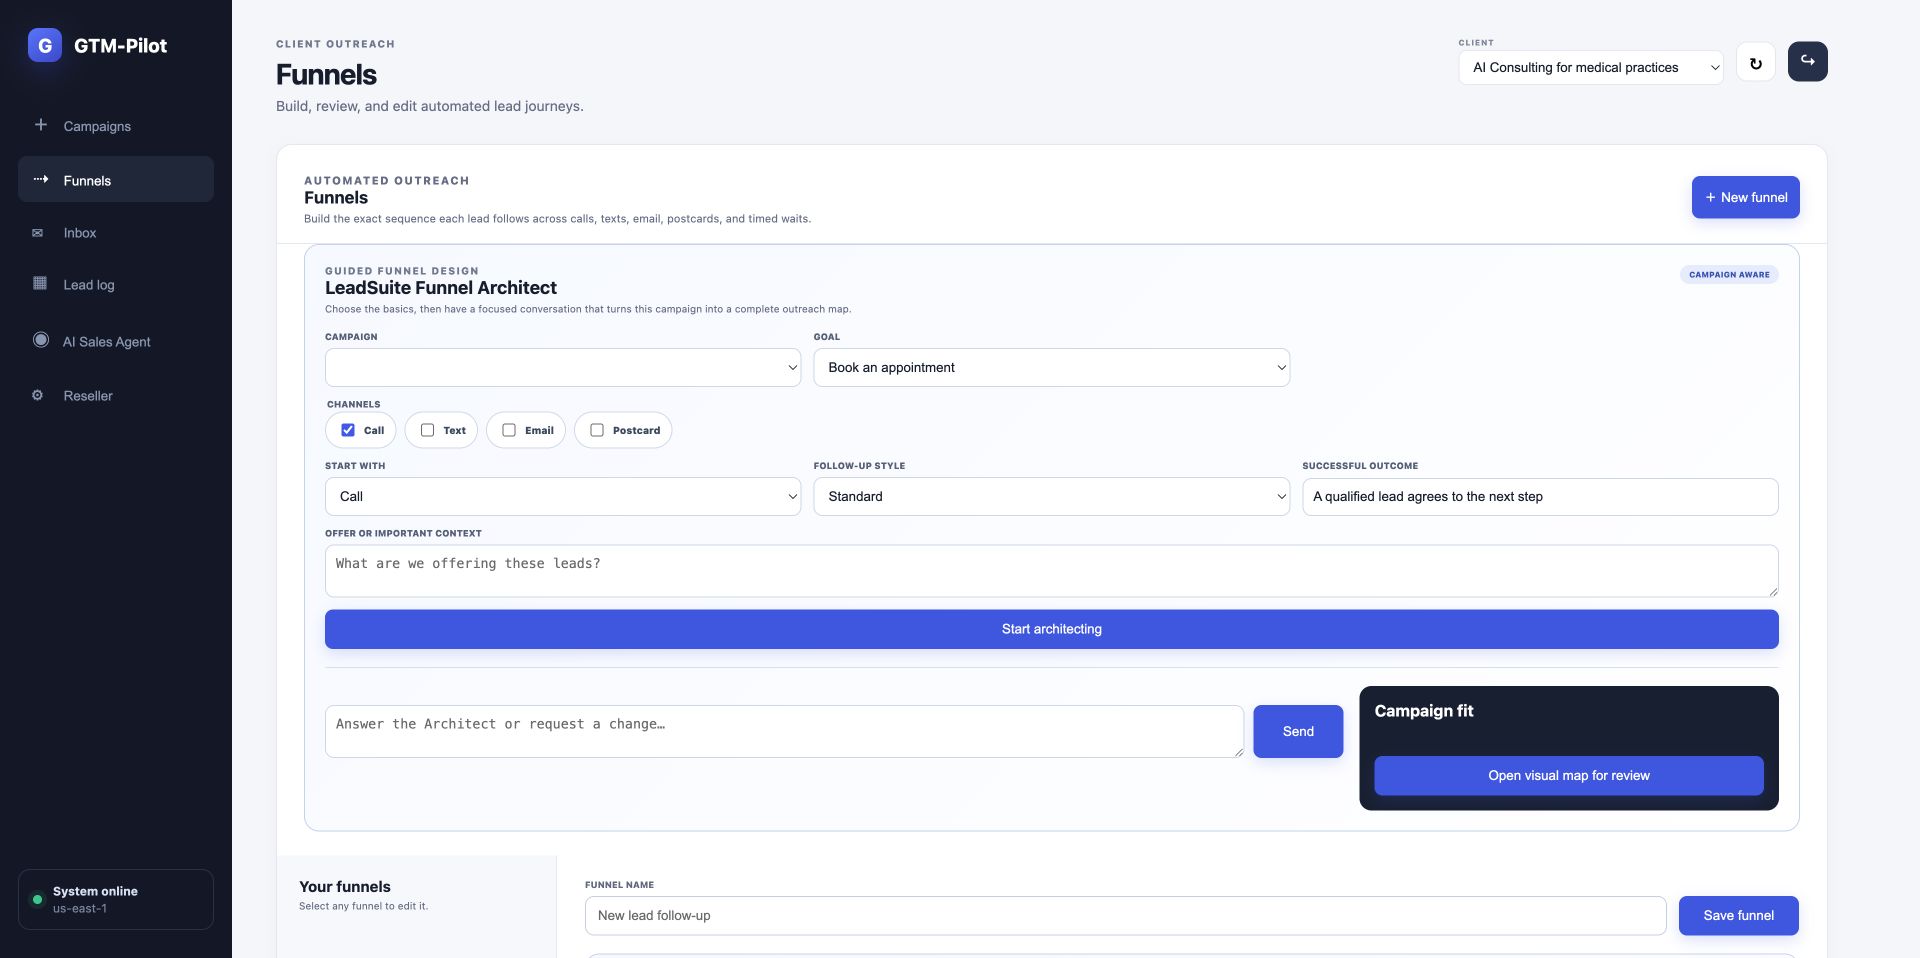Open the Client dropdown

(x=1591, y=68)
